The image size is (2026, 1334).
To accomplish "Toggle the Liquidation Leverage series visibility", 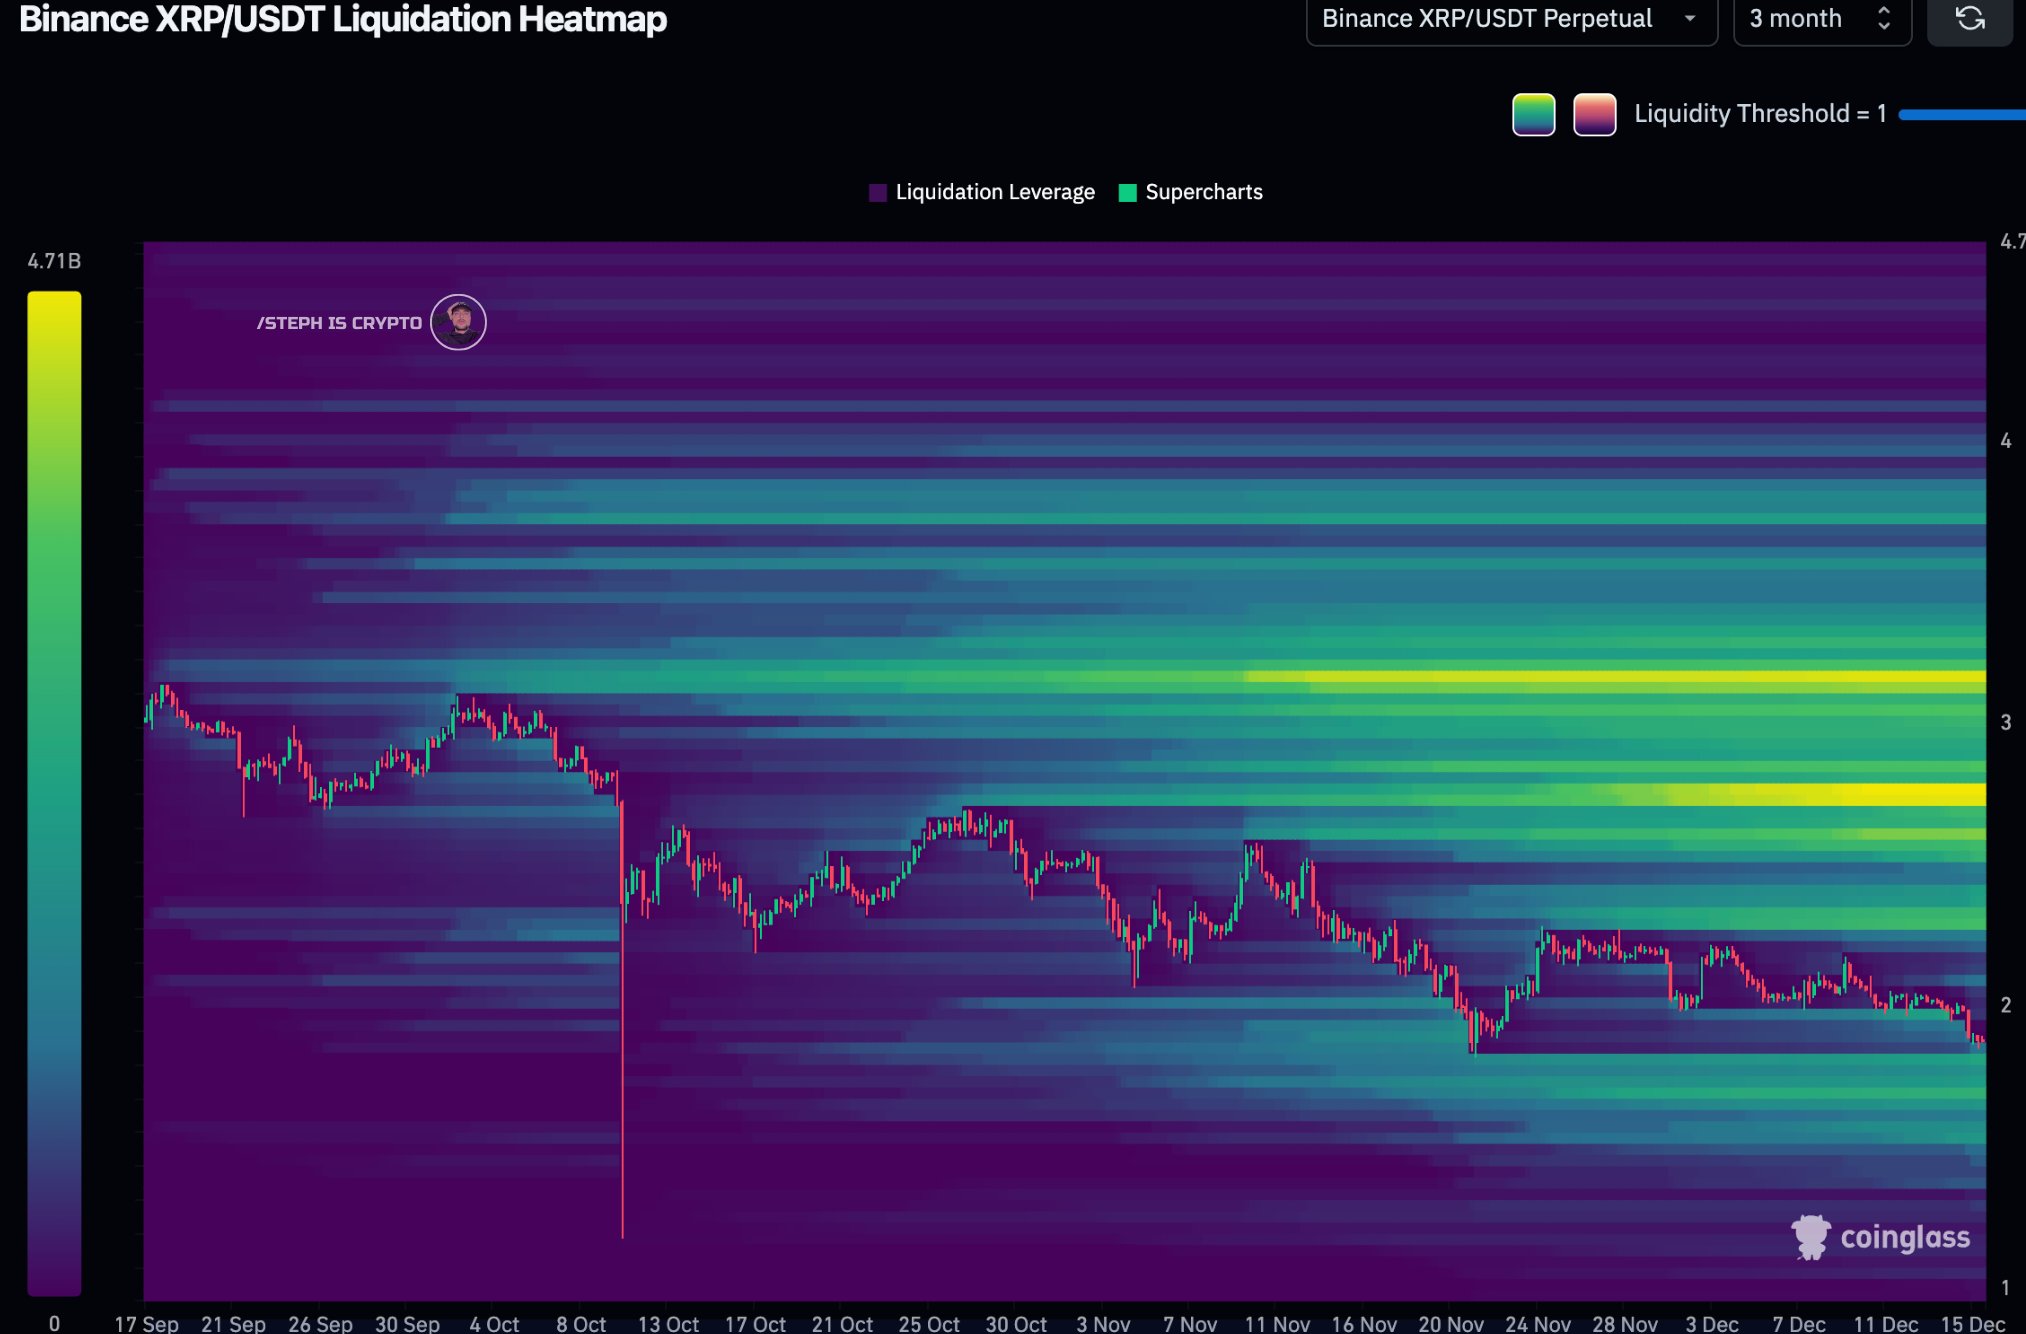I will [995, 191].
